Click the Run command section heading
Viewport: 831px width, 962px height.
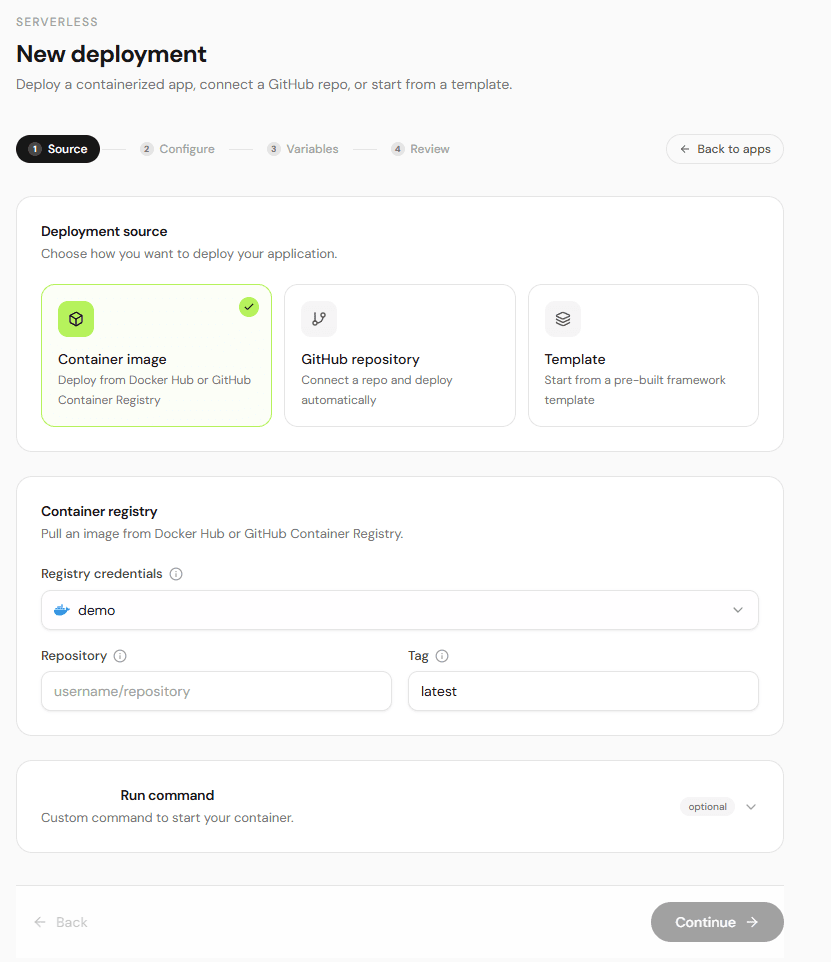(167, 795)
